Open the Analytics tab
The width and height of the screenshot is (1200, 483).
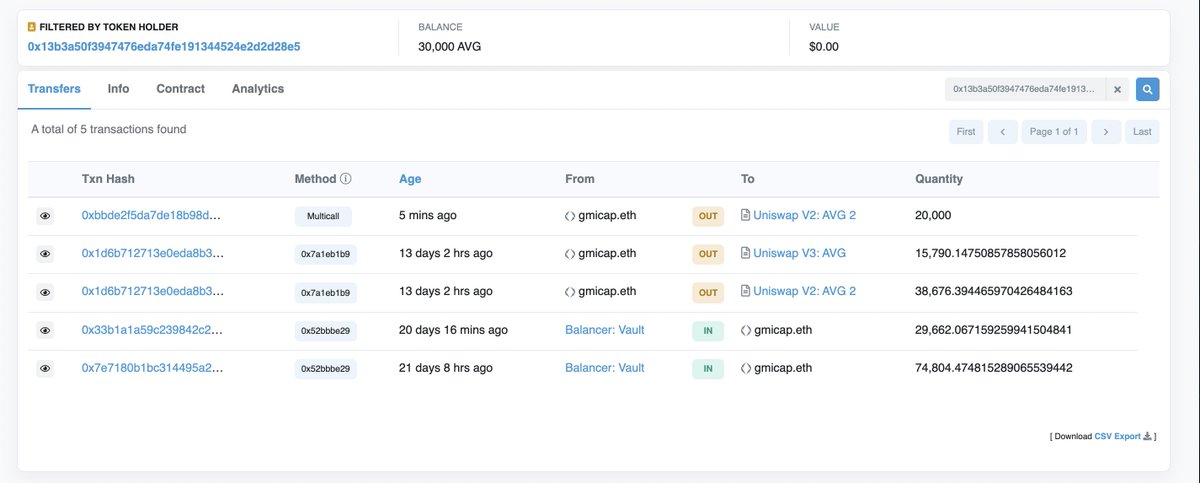(x=258, y=89)
